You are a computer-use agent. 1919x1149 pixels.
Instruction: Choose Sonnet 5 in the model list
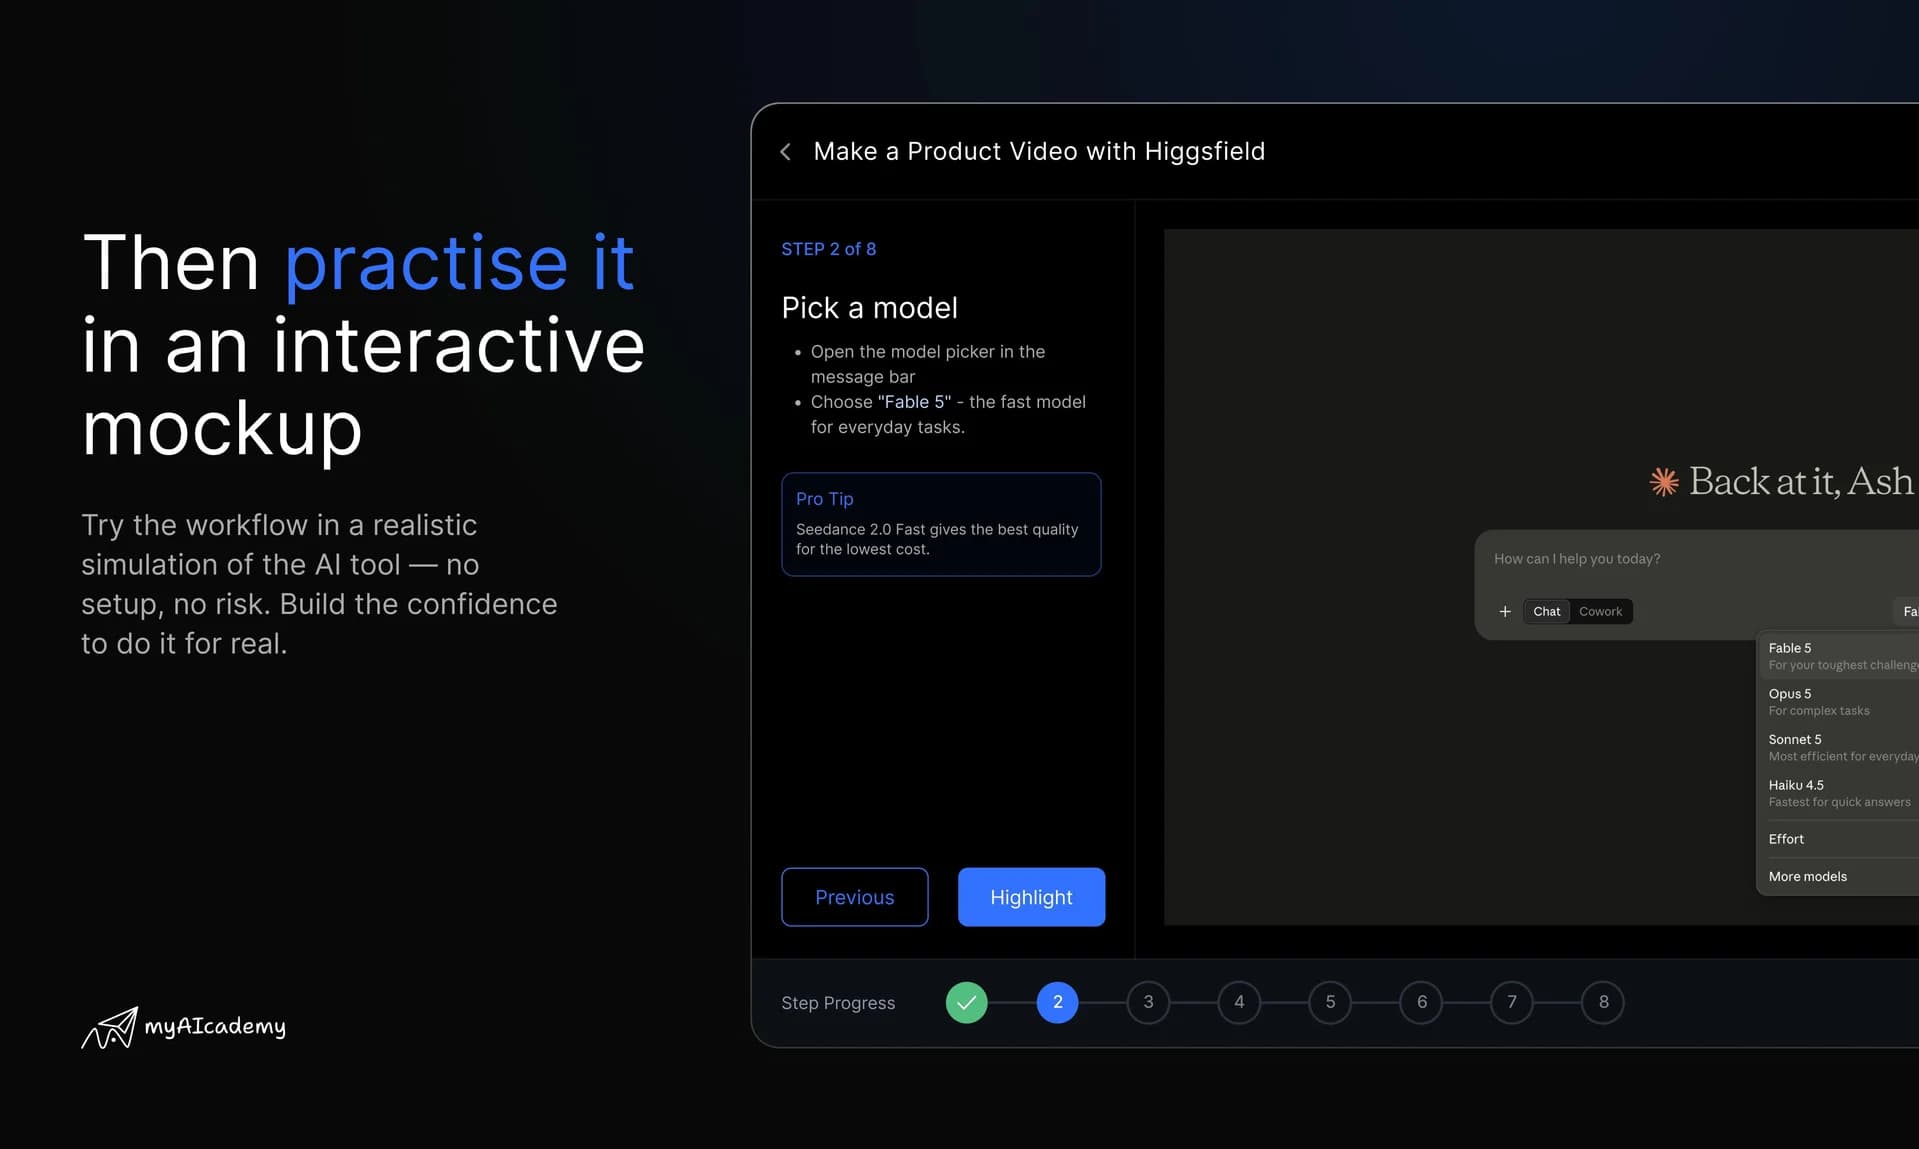(x=1838, y=748)
